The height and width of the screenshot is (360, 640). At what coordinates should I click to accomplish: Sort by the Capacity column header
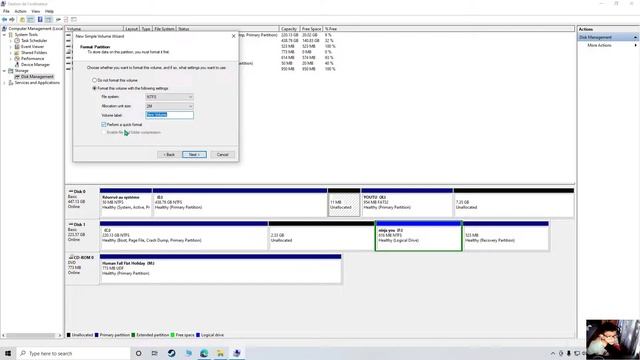(x=289, y=29)
